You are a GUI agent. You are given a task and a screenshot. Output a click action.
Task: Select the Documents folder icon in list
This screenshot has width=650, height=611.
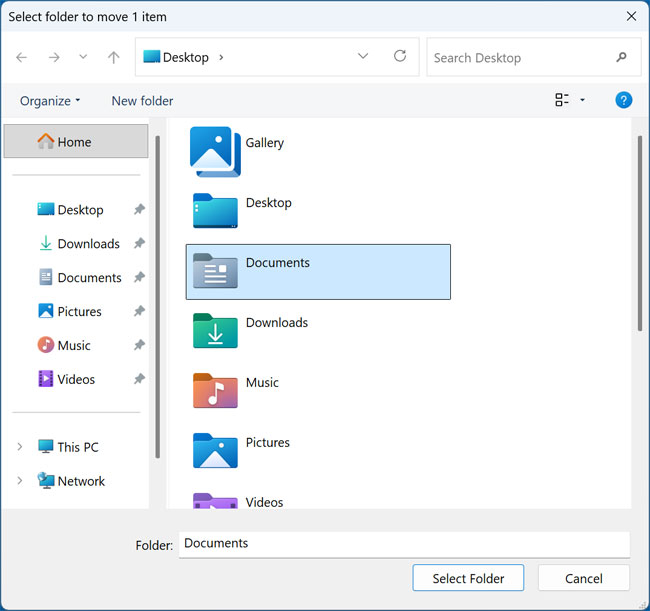[215, 271]
